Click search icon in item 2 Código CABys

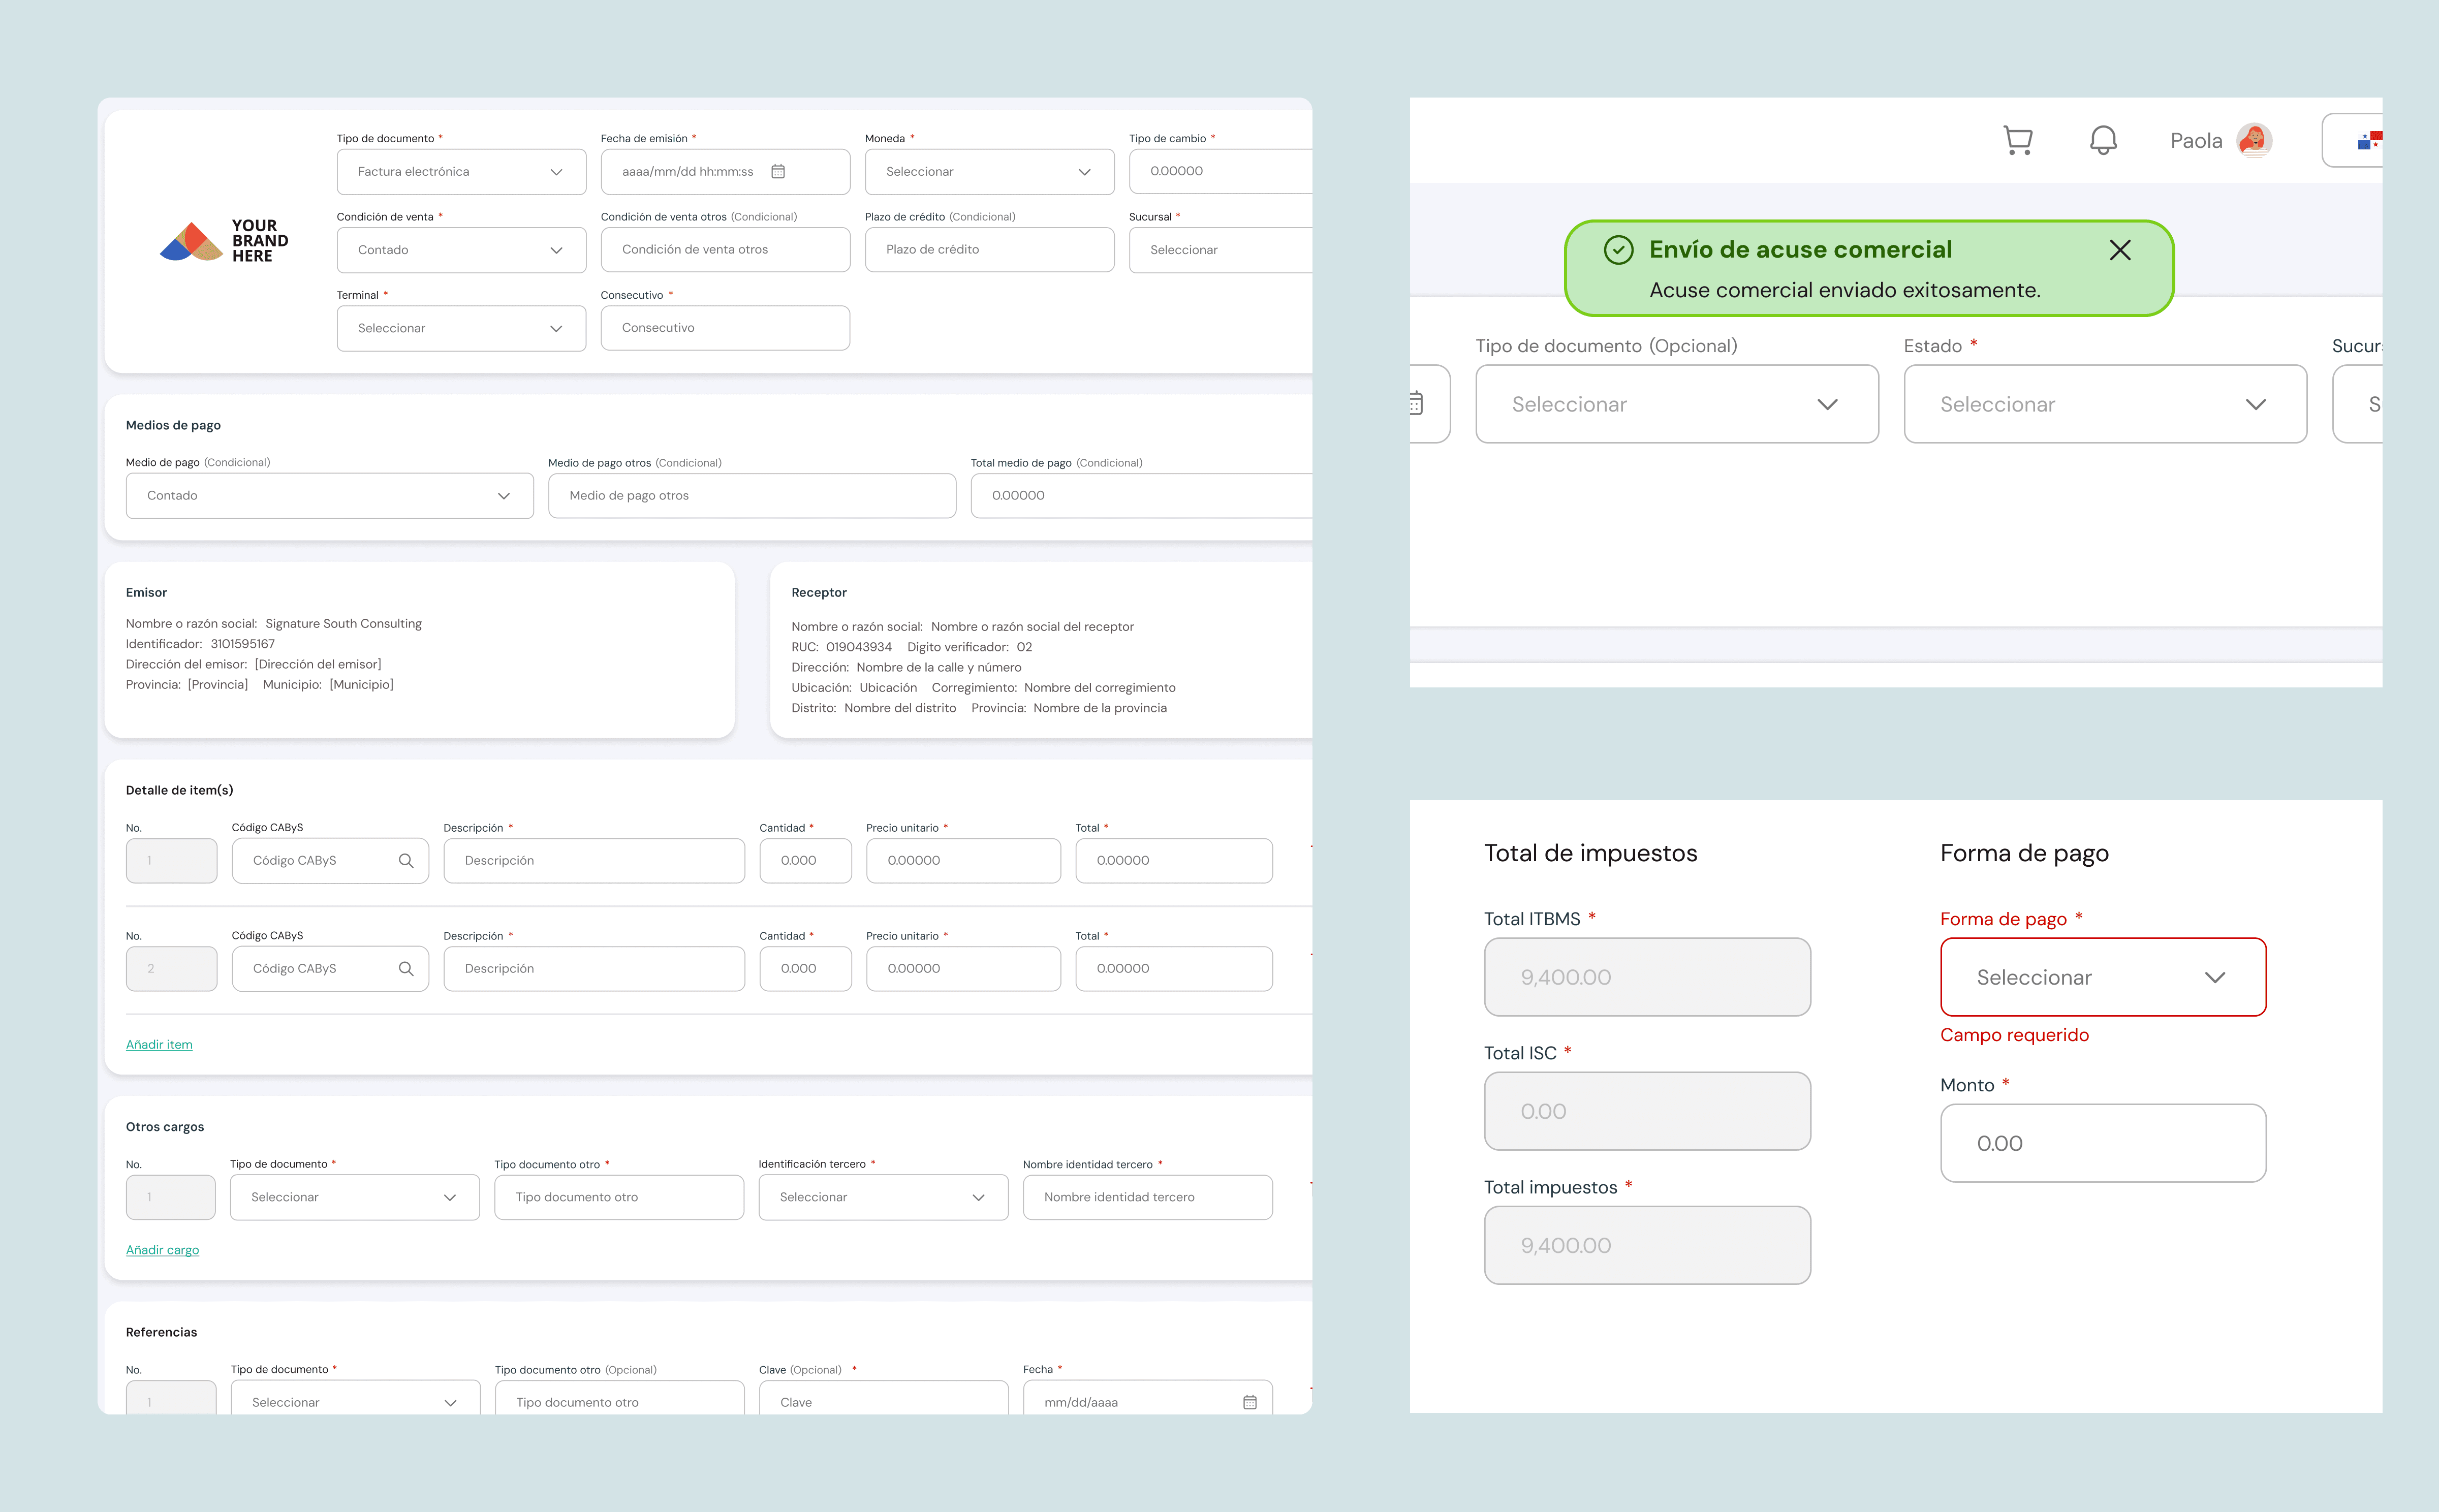point(406,968)
